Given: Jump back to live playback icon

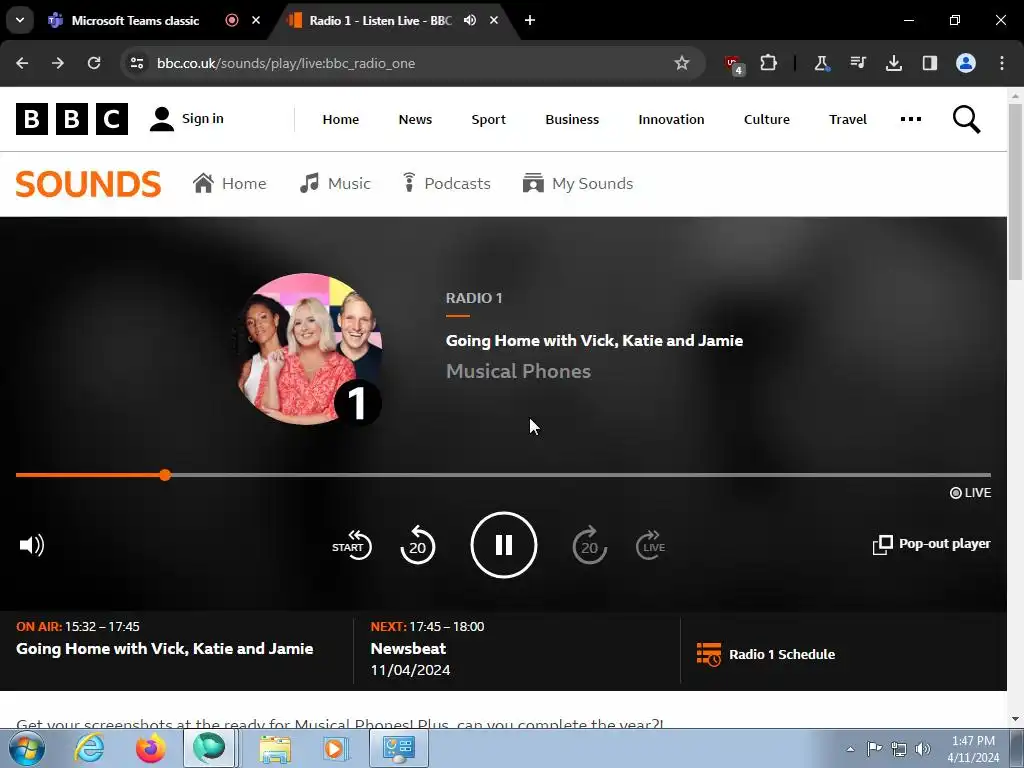Looking at the screenshot, I should pyautogui.click(x=650, y=545).
